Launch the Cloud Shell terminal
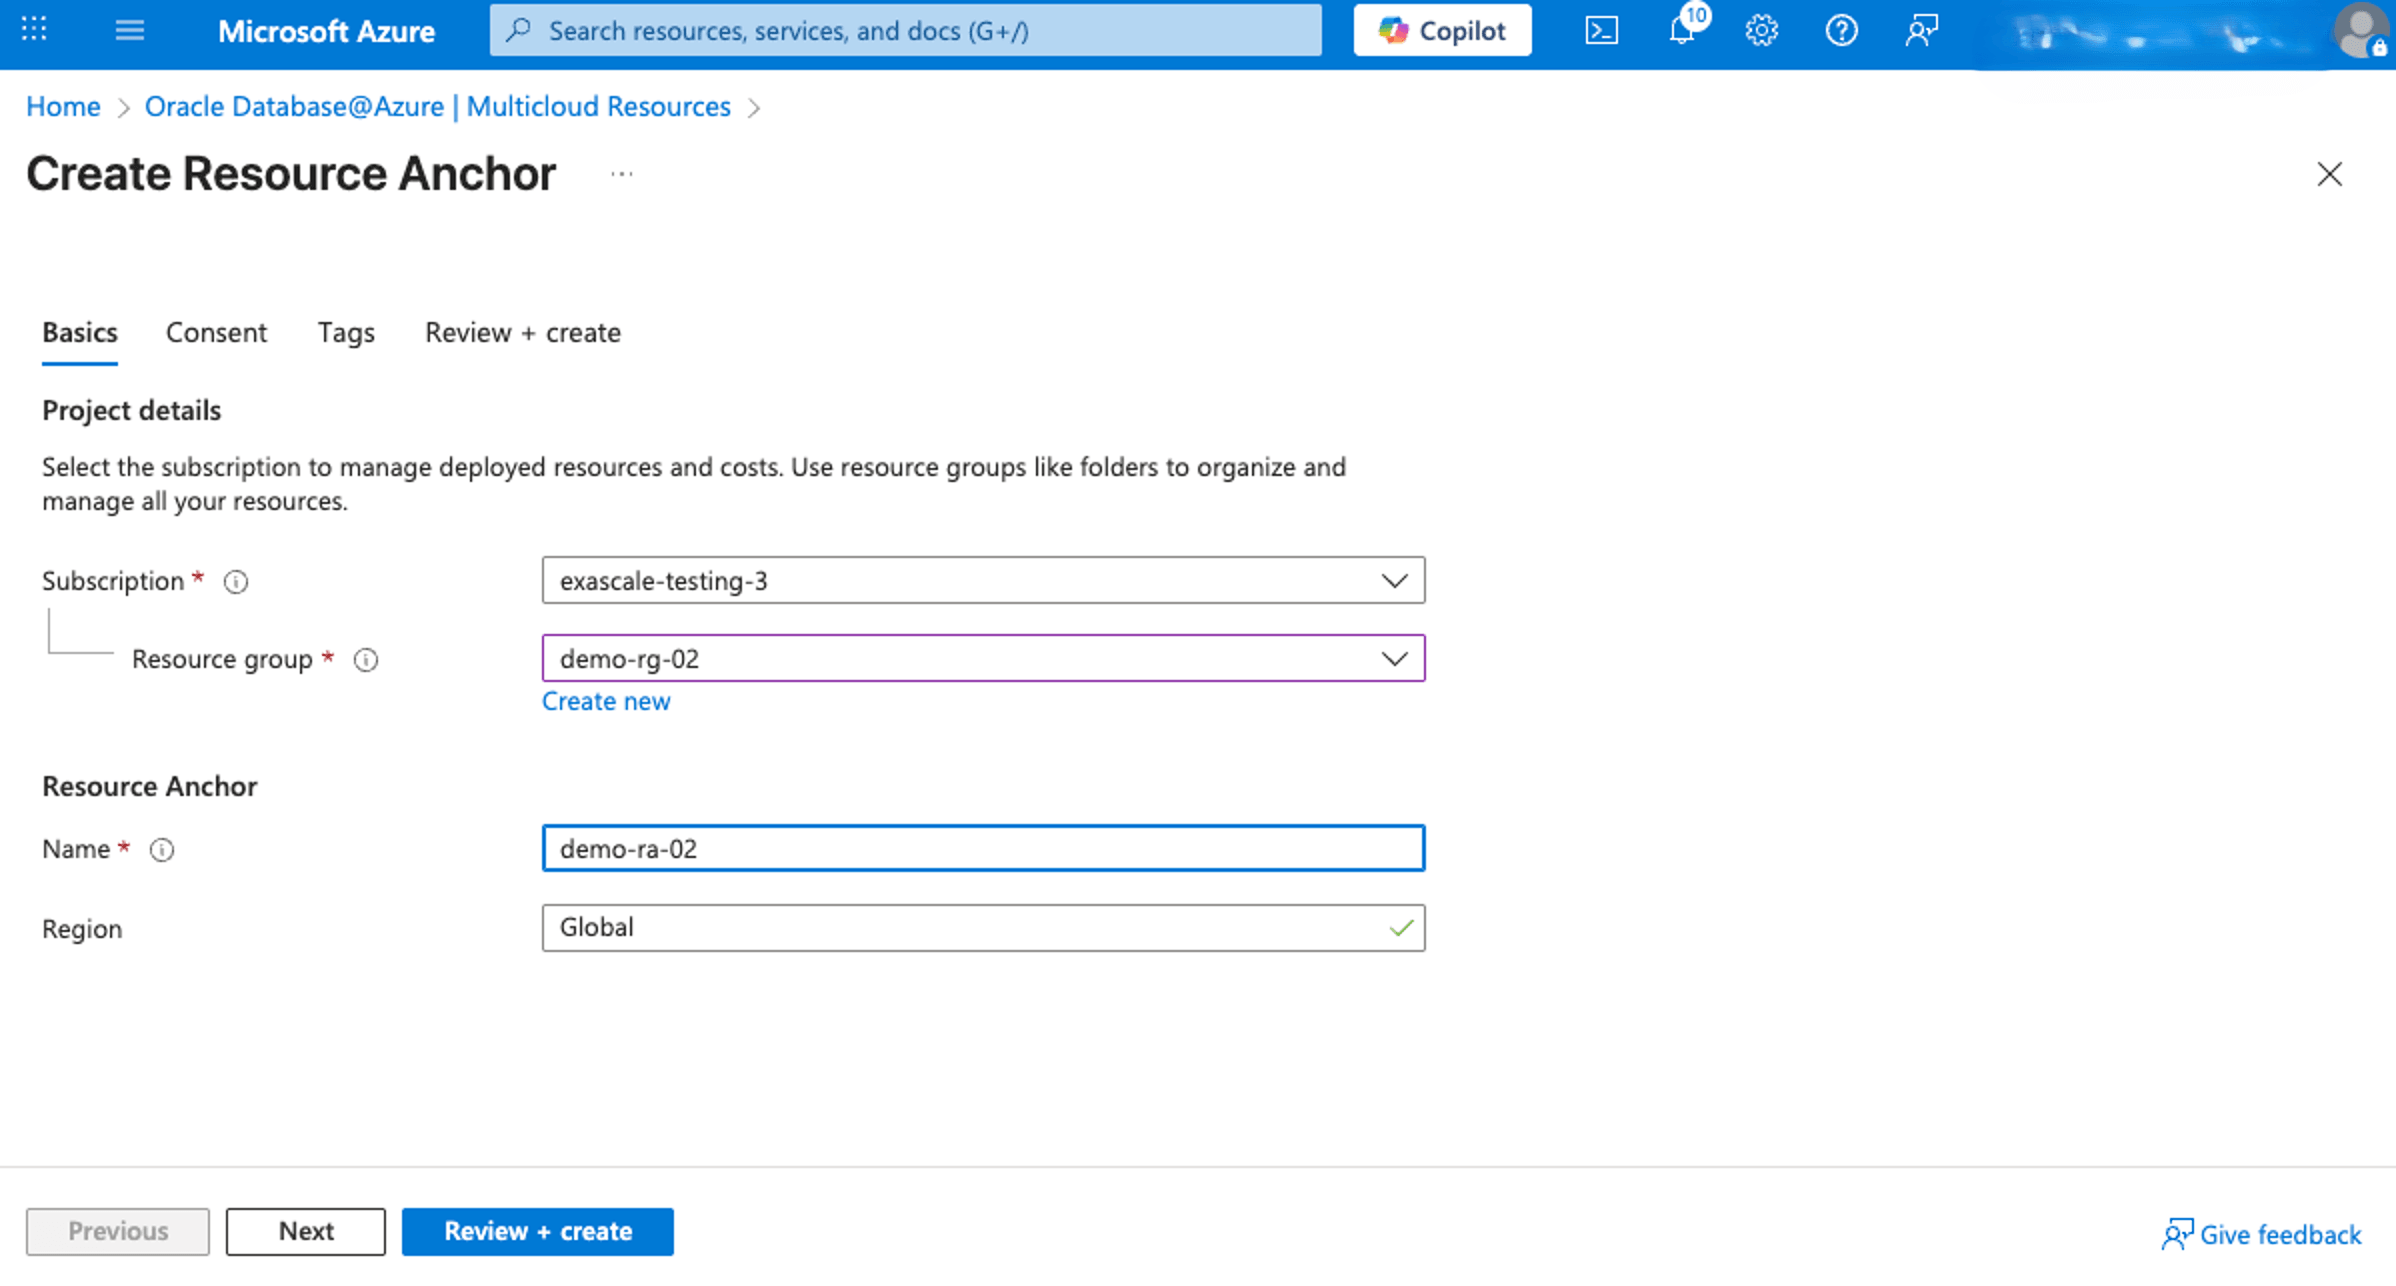The height and width of the screenshot is (1286, 2396). [x=1602, y=30]
